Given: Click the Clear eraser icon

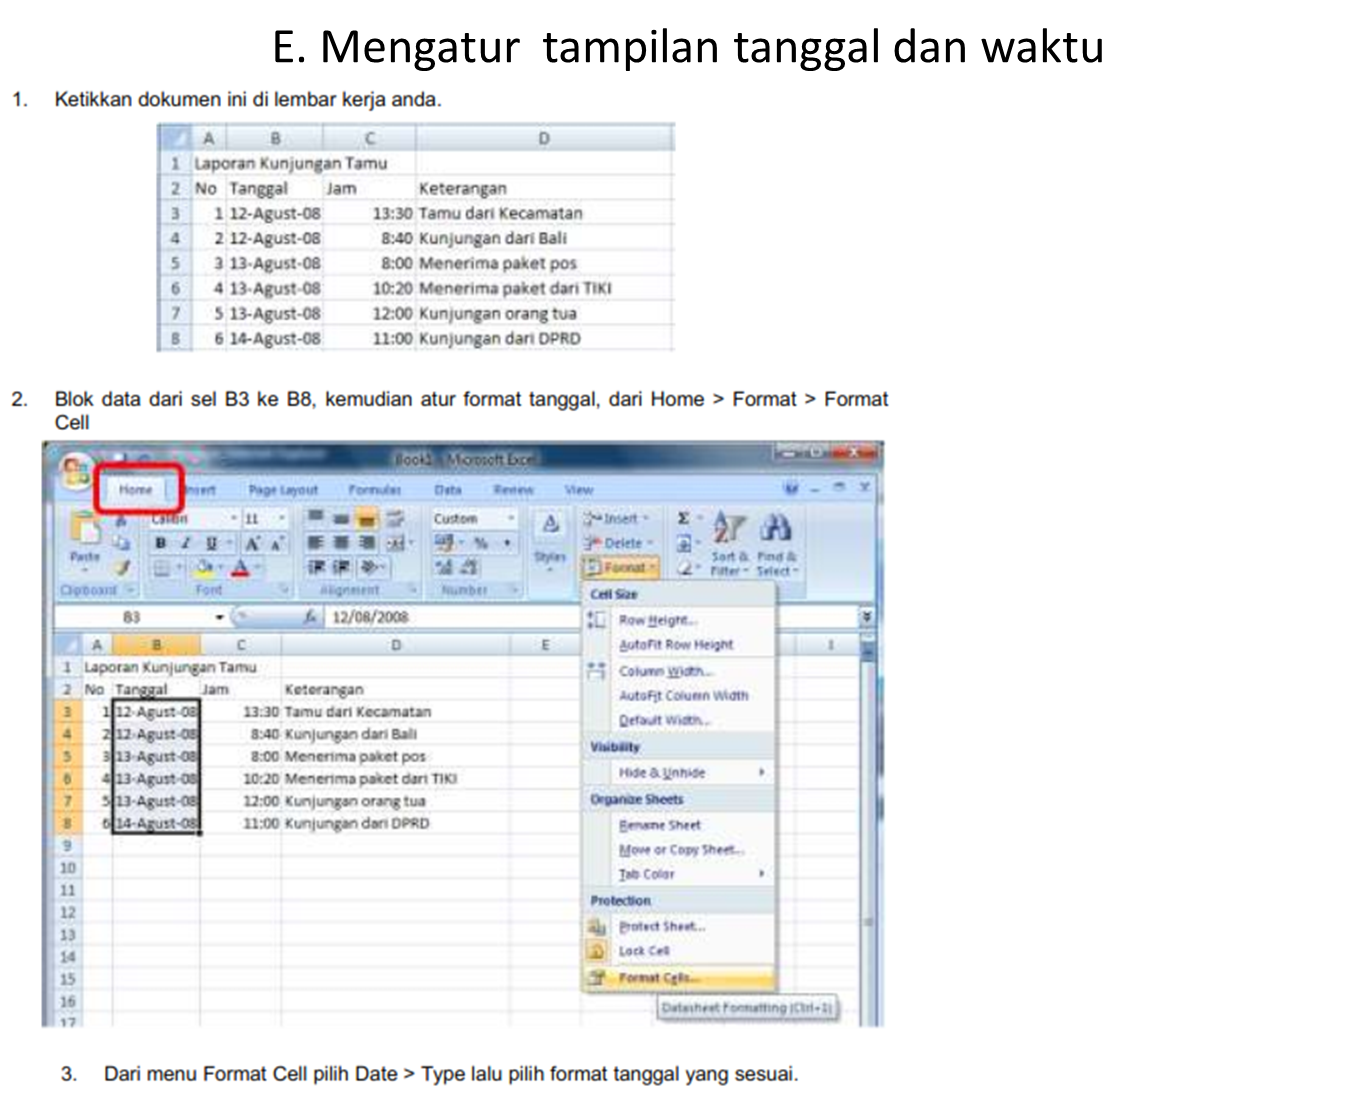Looking at the screenshot, I should click(685, 567).
